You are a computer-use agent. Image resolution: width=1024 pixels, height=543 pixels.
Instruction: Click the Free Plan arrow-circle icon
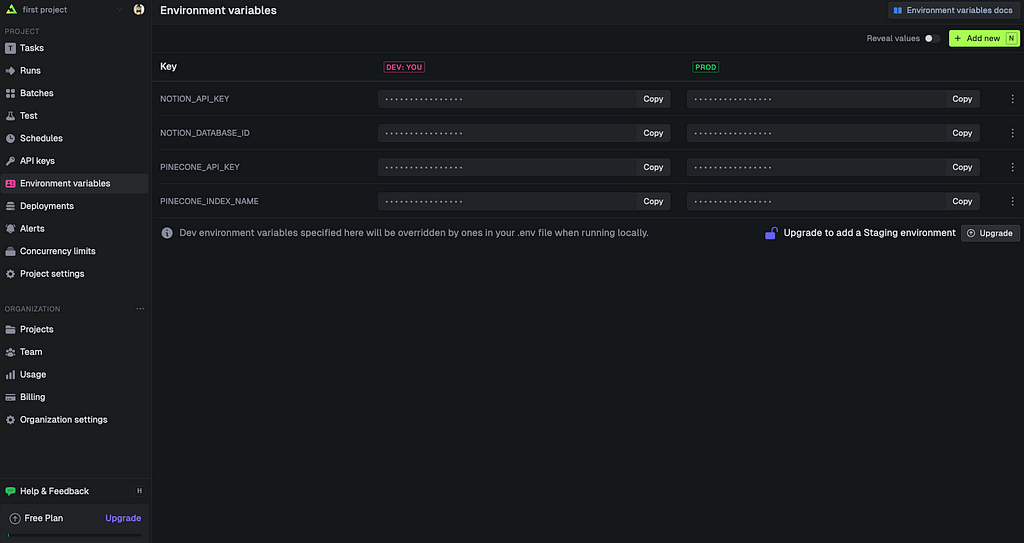coord(15,518)
